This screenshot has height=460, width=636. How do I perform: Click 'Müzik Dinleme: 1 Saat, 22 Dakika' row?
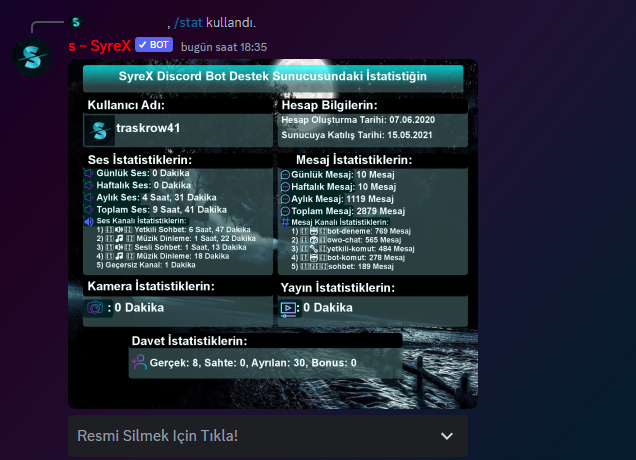tap(176, 239)
